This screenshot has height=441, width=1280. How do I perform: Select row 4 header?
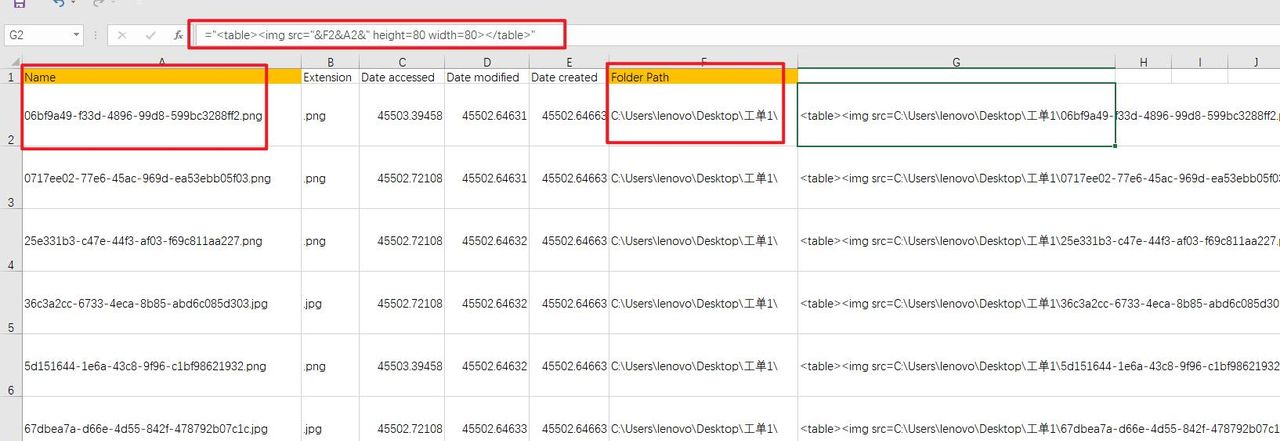tap(10, 241)
